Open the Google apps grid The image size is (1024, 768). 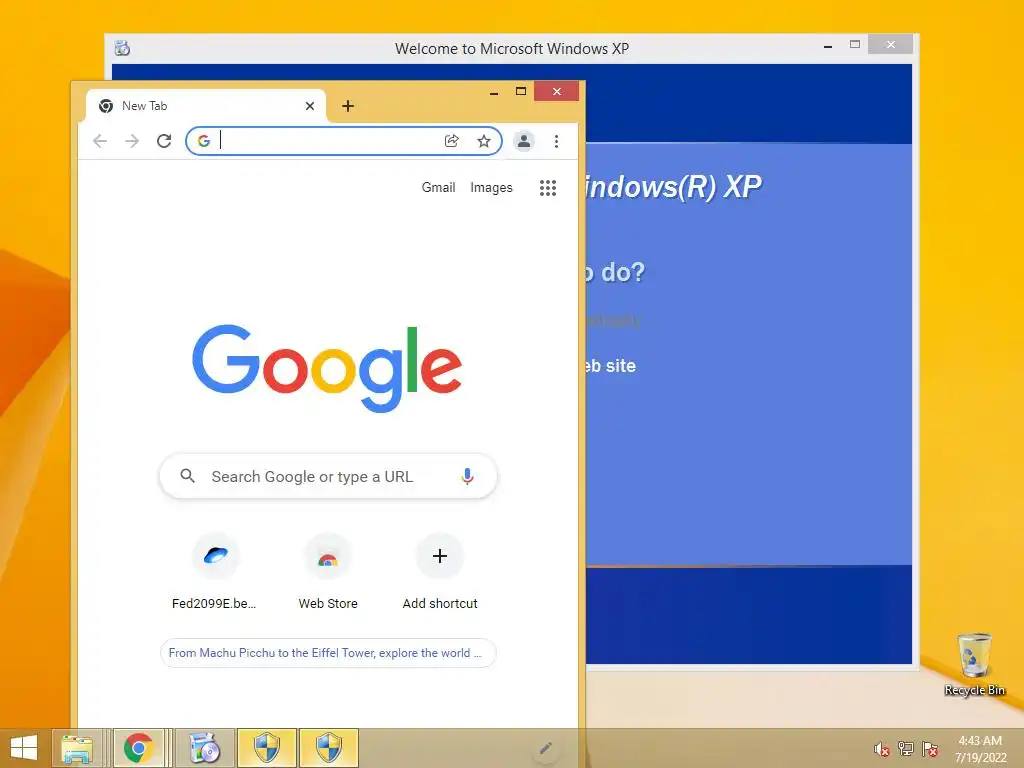[548, 188]
